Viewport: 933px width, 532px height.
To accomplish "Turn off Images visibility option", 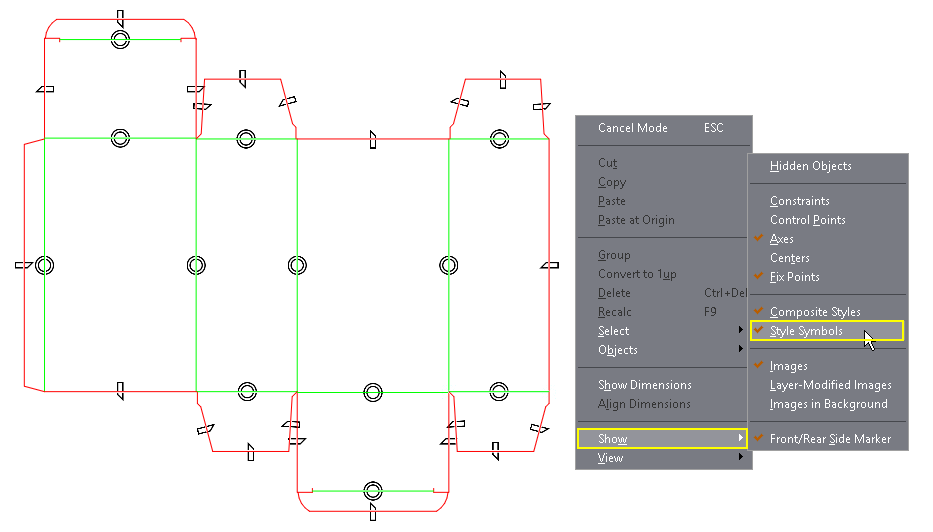I will (788, 366).
